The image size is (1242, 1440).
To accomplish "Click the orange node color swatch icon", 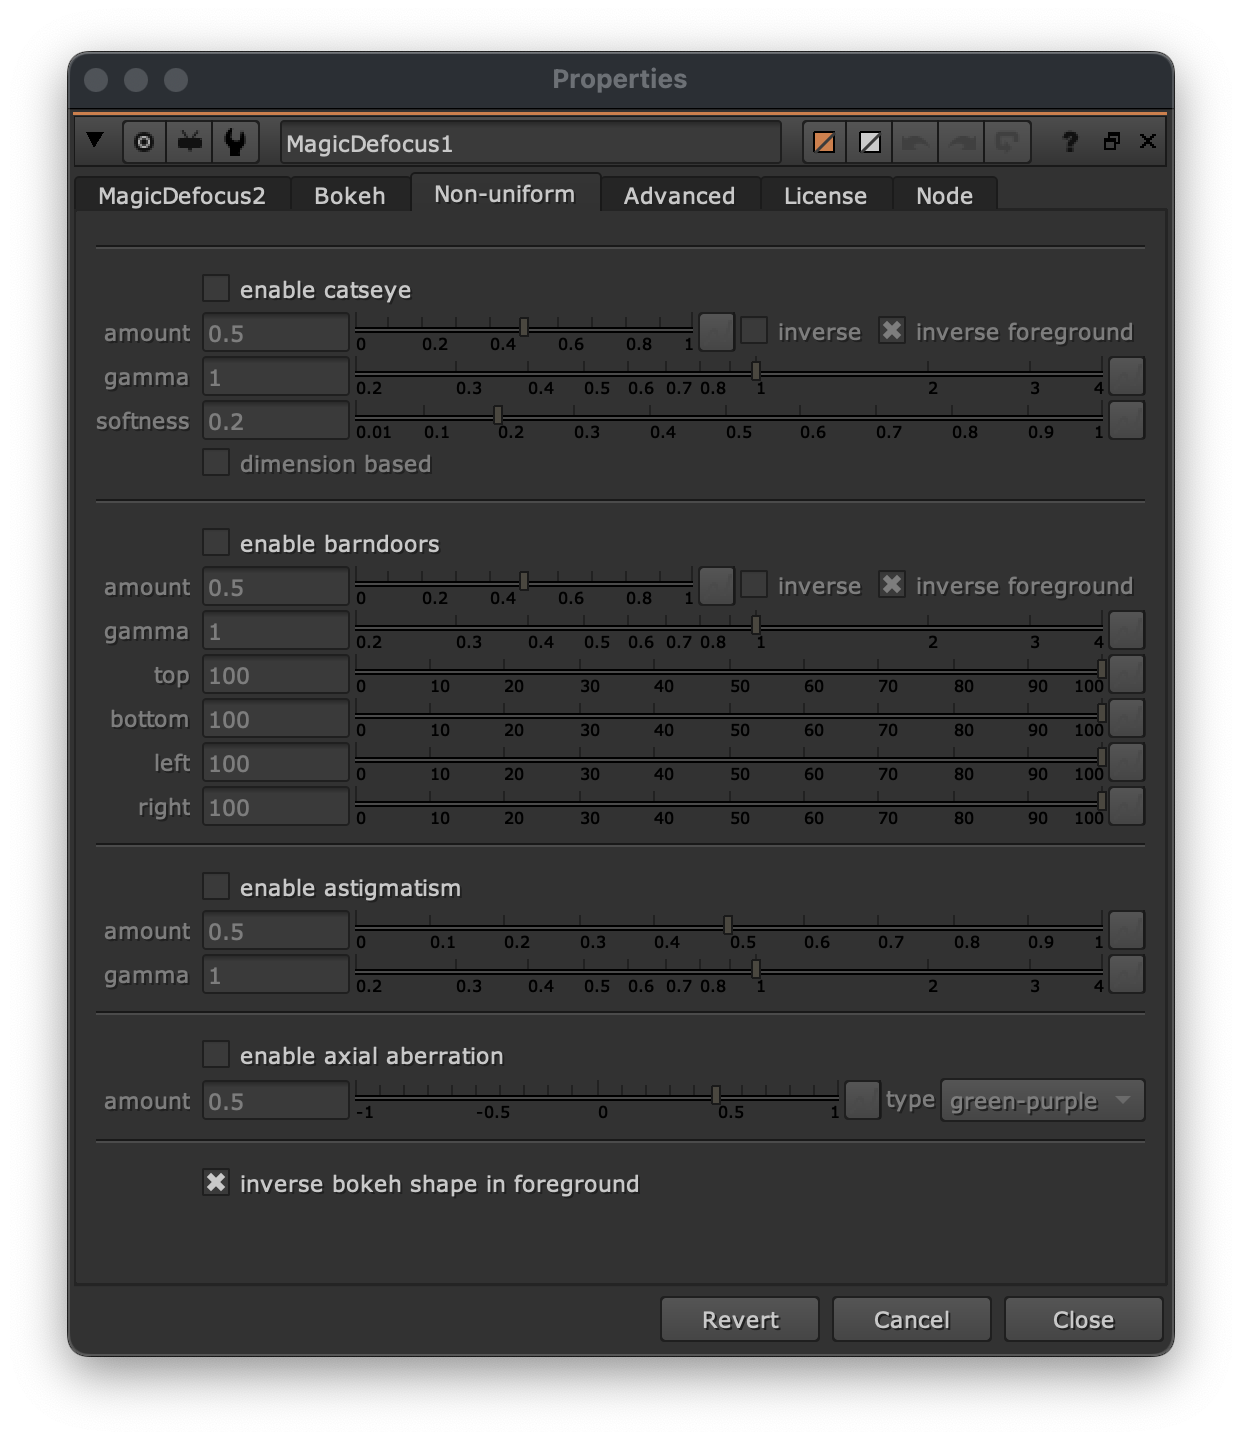I will pyautogui.click(x=824, y=142).
